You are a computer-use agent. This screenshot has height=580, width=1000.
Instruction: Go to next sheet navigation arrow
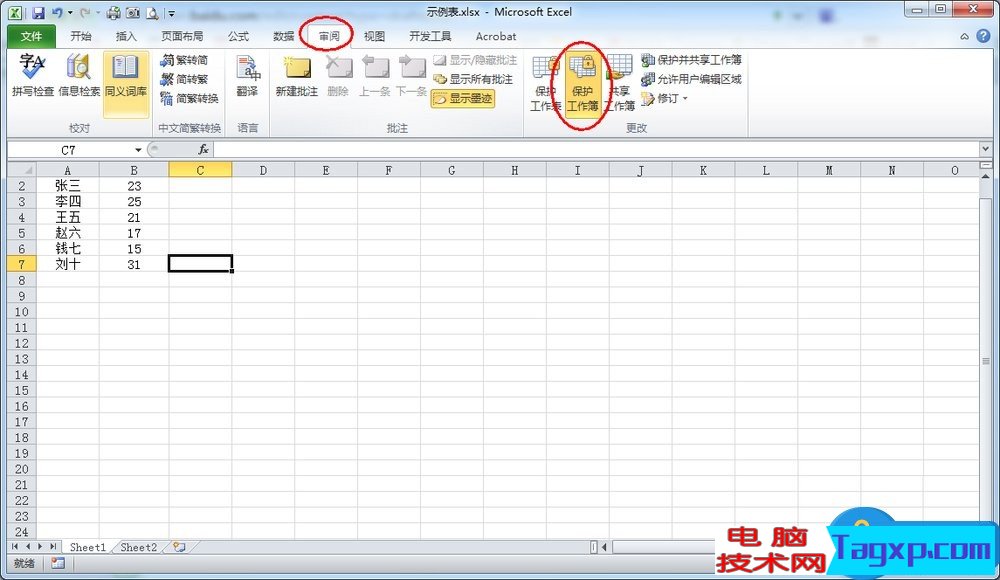coord(40,547)
